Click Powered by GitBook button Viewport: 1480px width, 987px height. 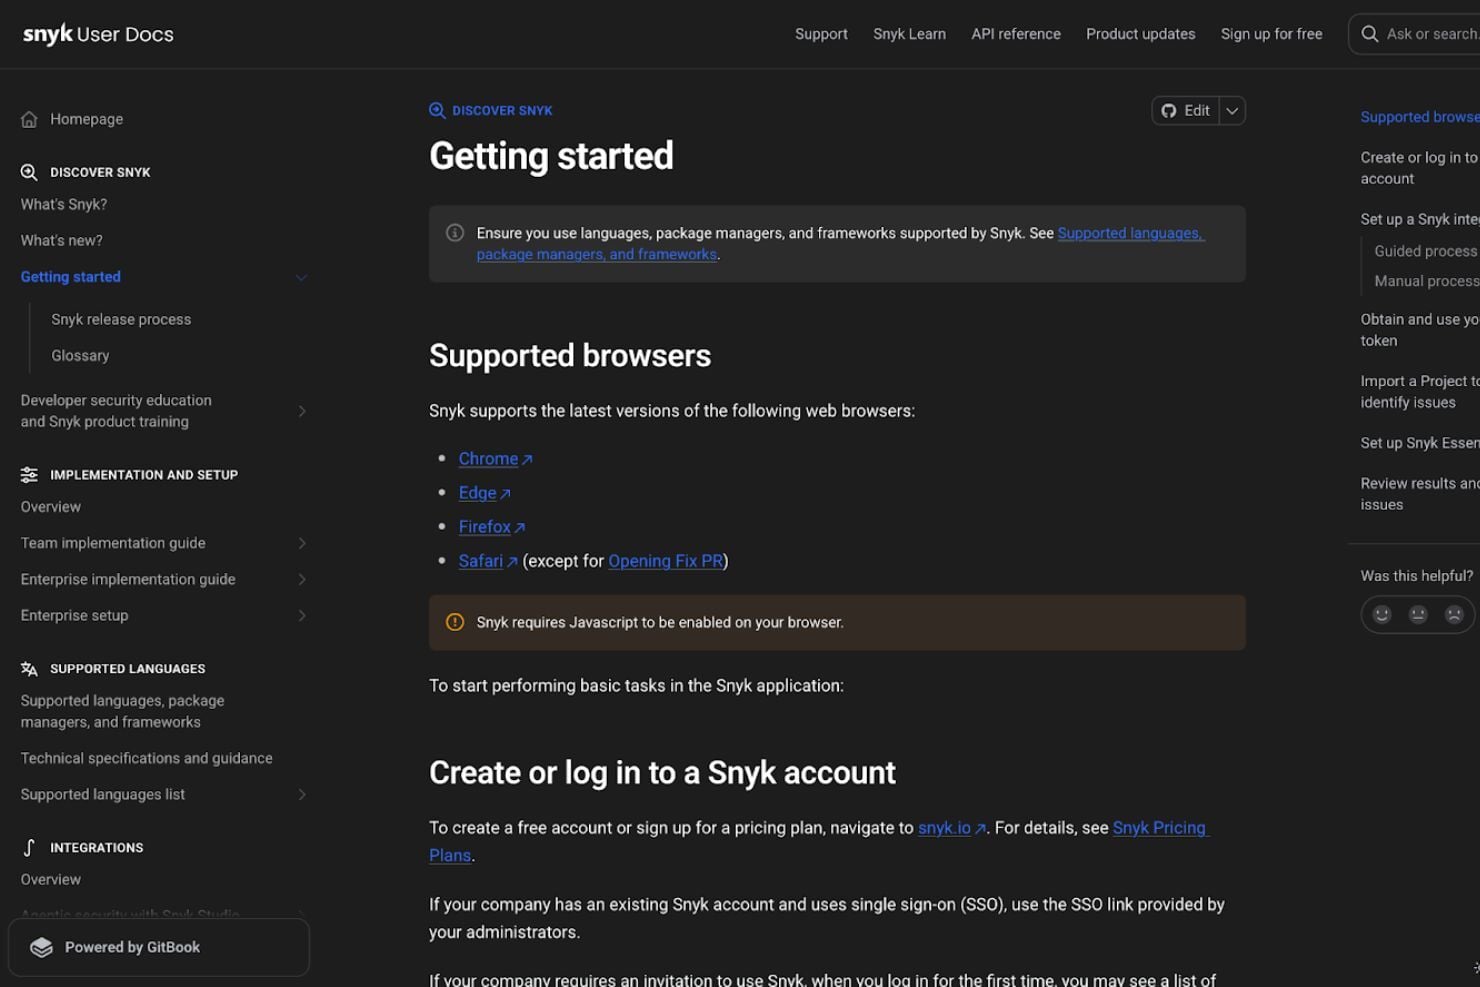[159, 947]
